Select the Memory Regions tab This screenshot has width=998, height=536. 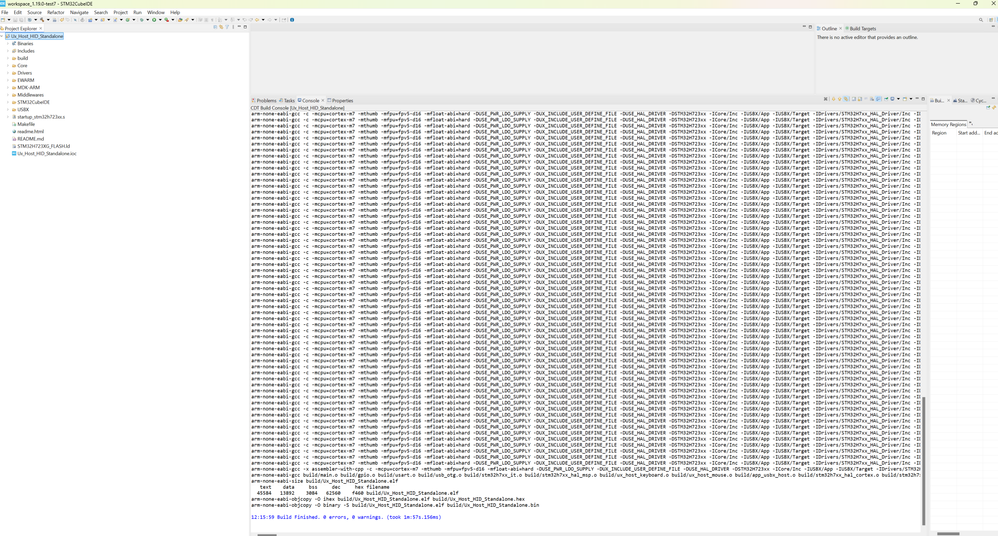[948, 124]
